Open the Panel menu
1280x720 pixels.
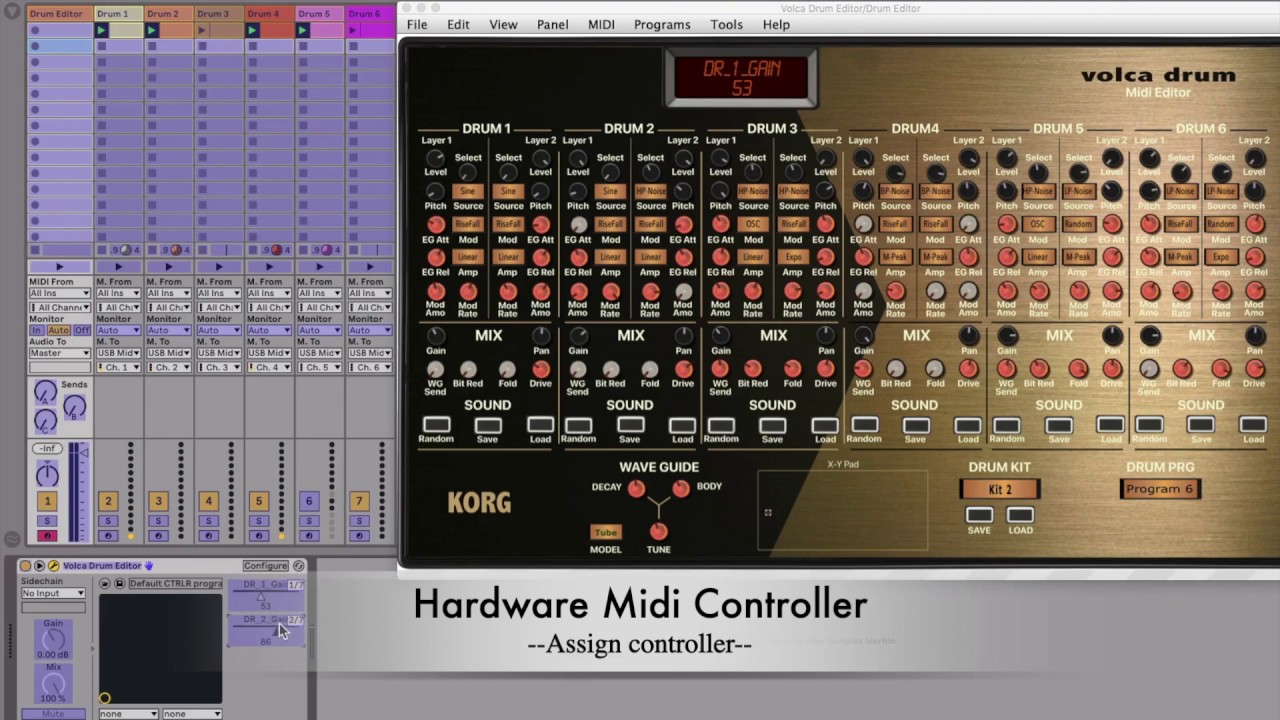(x=552, y=24)
